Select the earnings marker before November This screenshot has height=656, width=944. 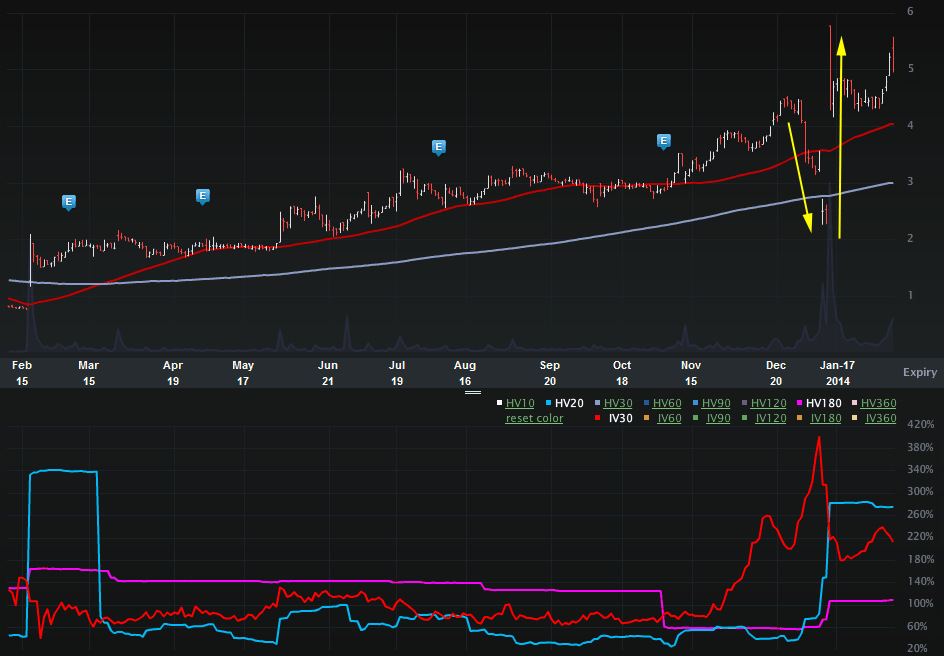[663, 141]
